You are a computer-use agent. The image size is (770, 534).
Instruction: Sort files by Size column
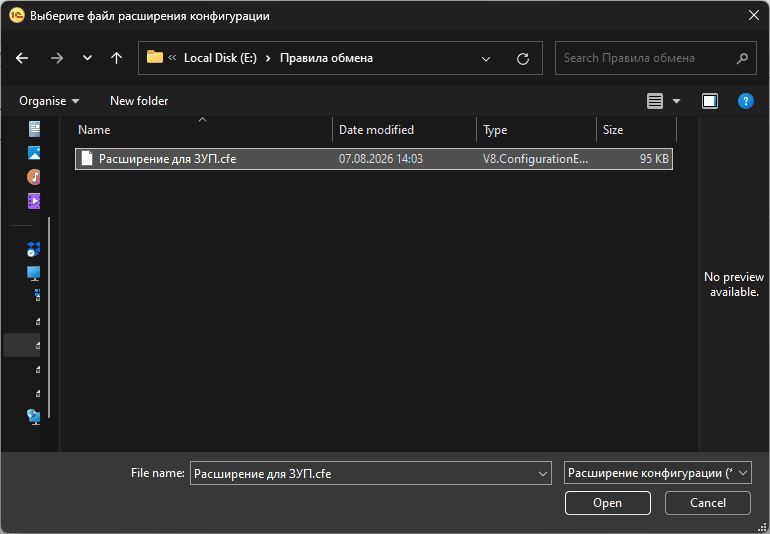coord(636,130)
